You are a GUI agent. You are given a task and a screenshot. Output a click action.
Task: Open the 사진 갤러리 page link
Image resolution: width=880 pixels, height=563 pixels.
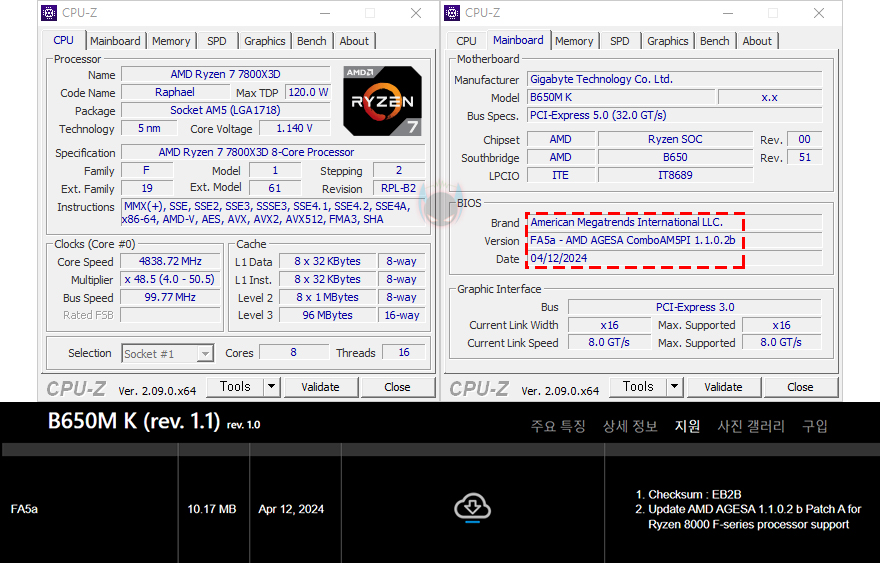coord(751,426)
